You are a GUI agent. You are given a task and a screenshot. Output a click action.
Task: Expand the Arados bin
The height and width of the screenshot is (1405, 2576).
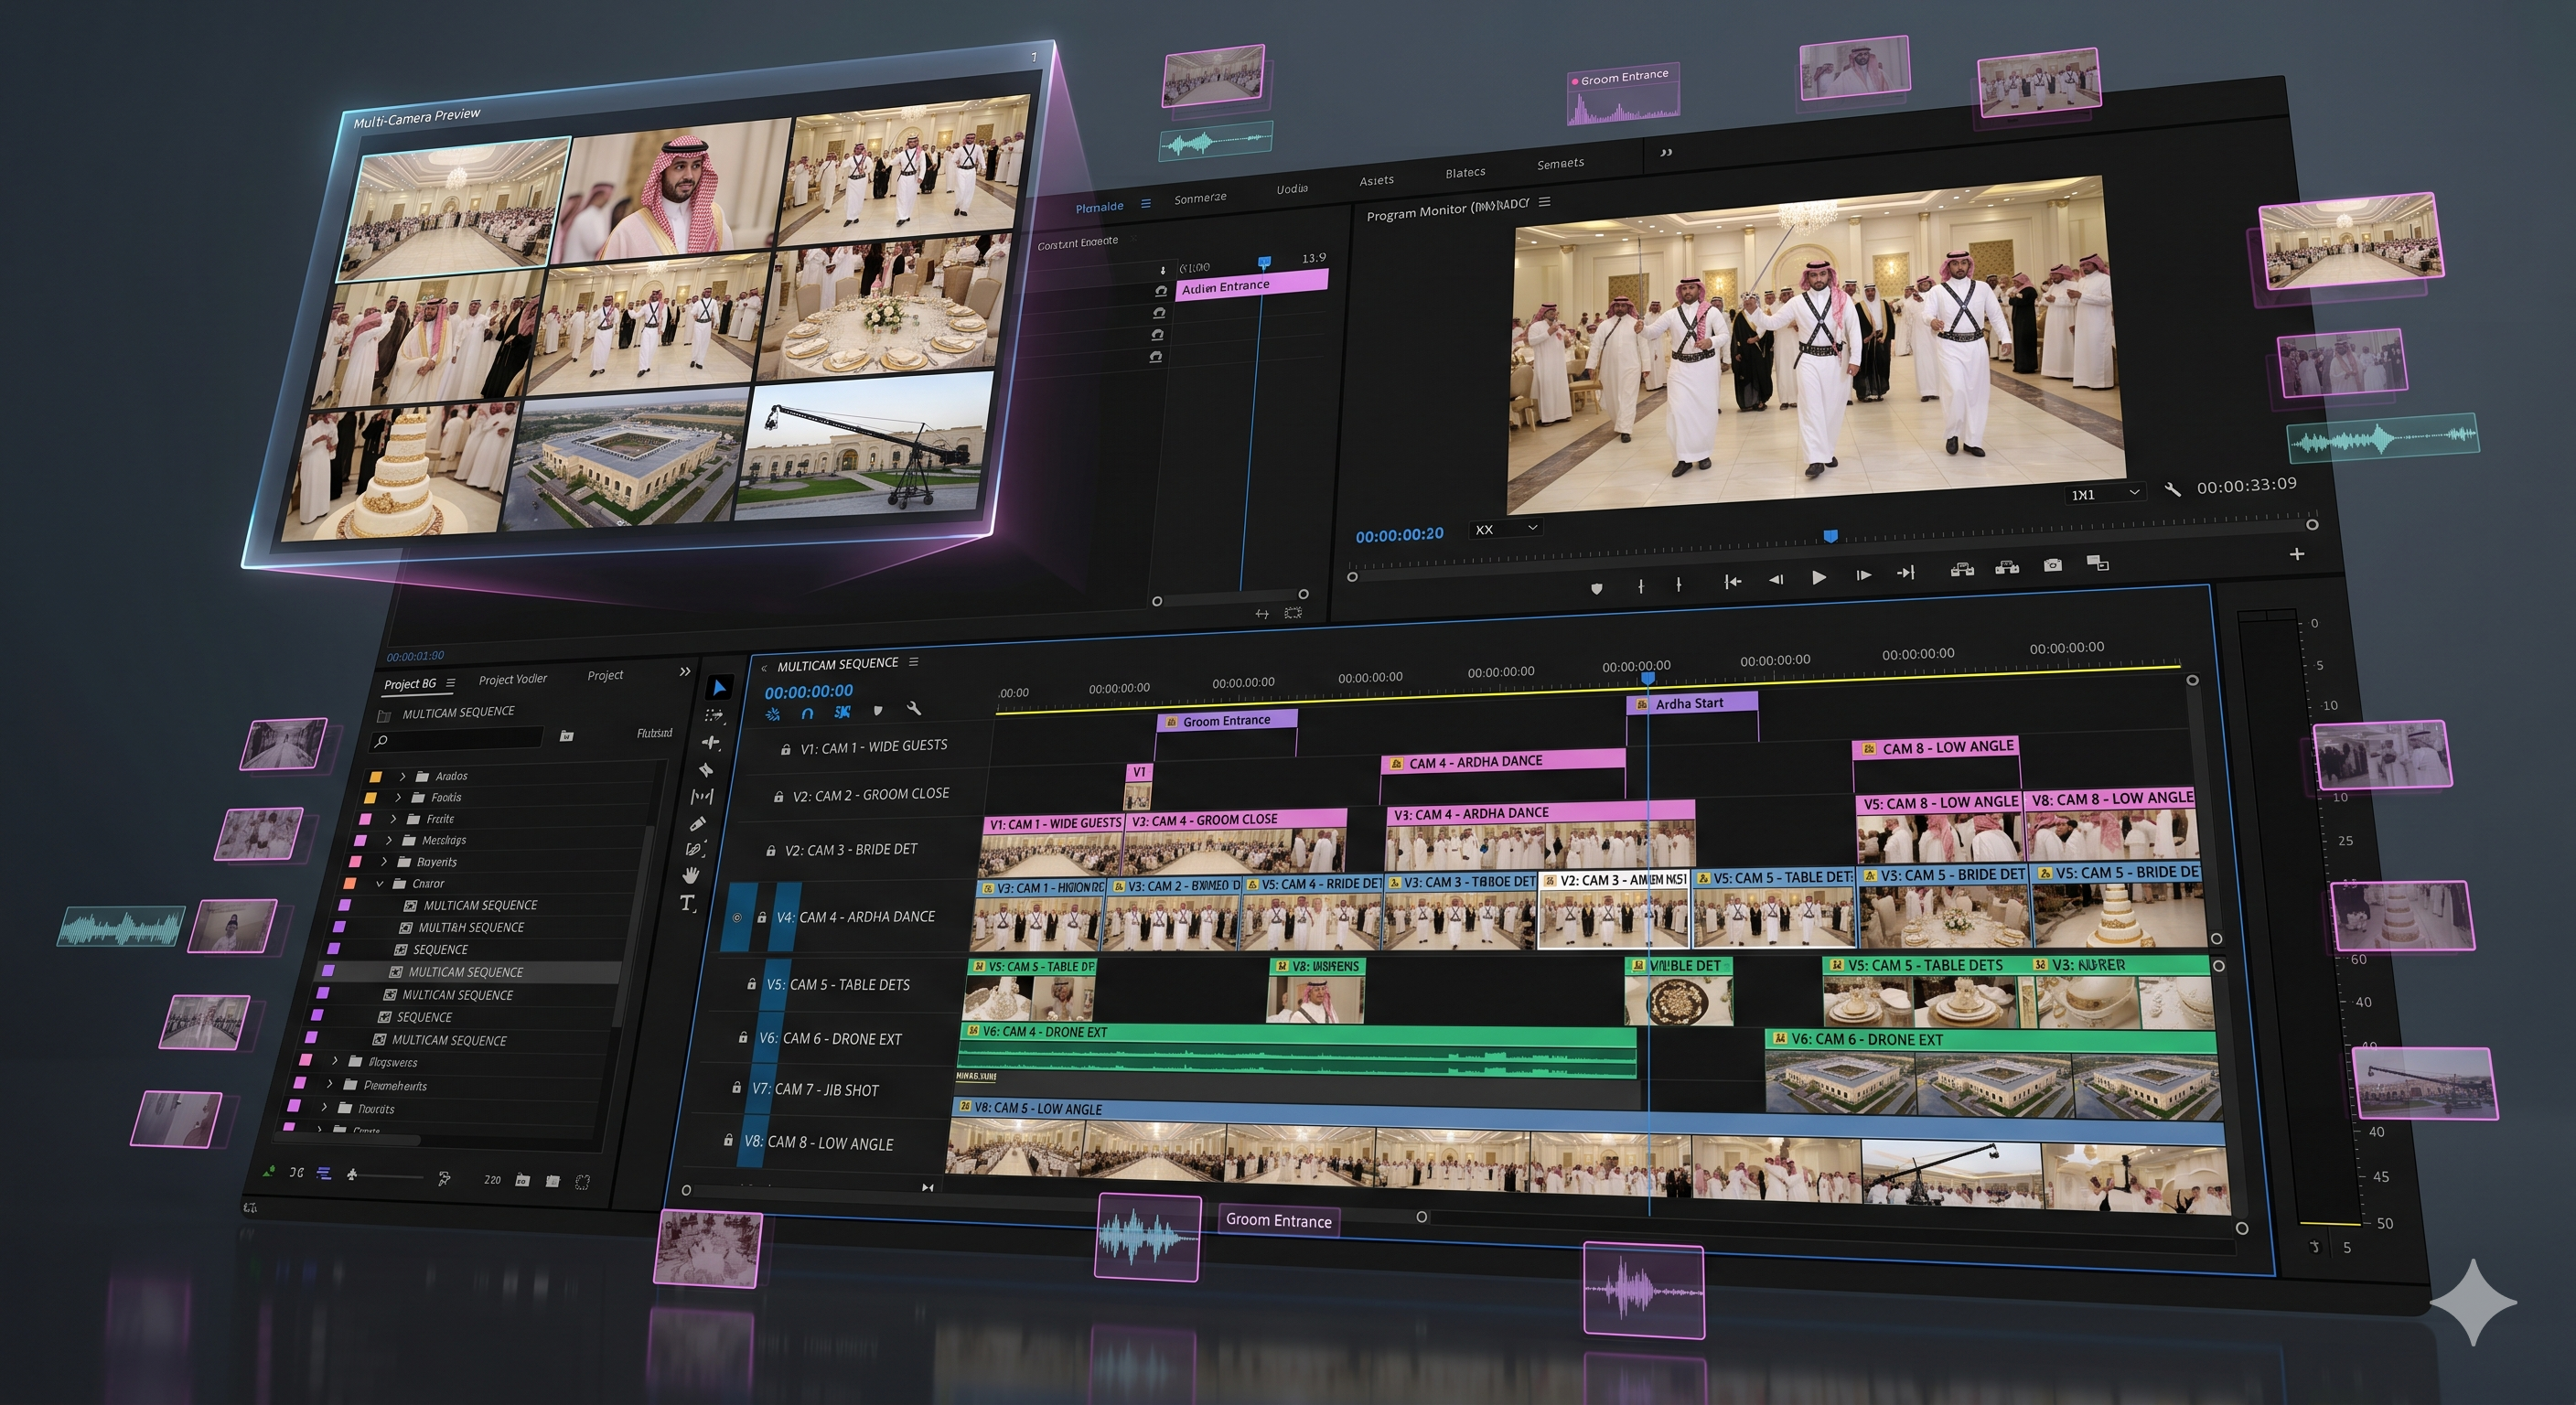tap(403, 776)
